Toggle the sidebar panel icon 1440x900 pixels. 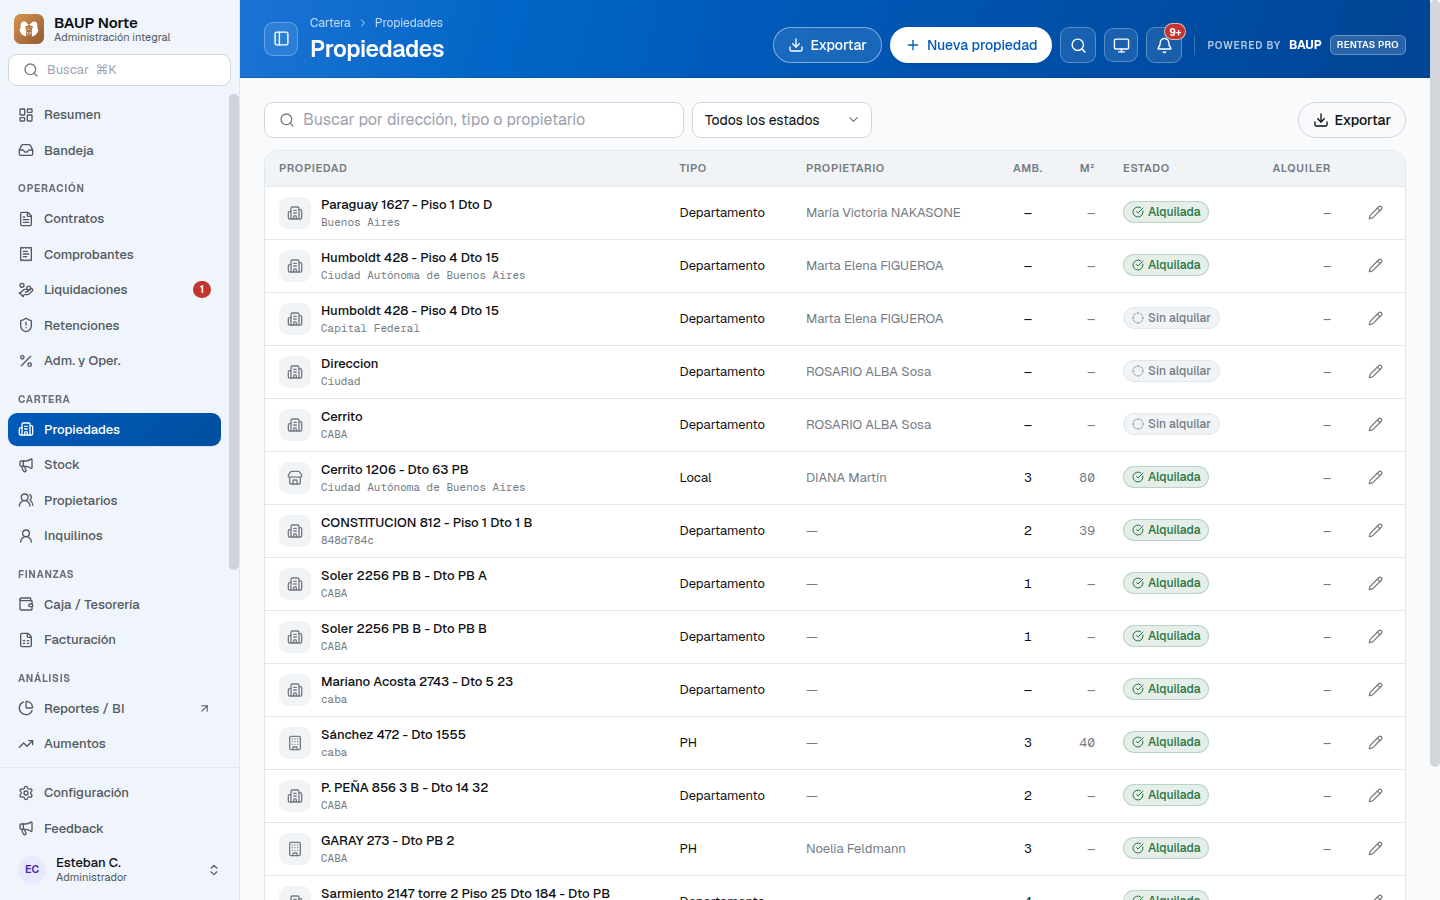[x=281, y=39]
